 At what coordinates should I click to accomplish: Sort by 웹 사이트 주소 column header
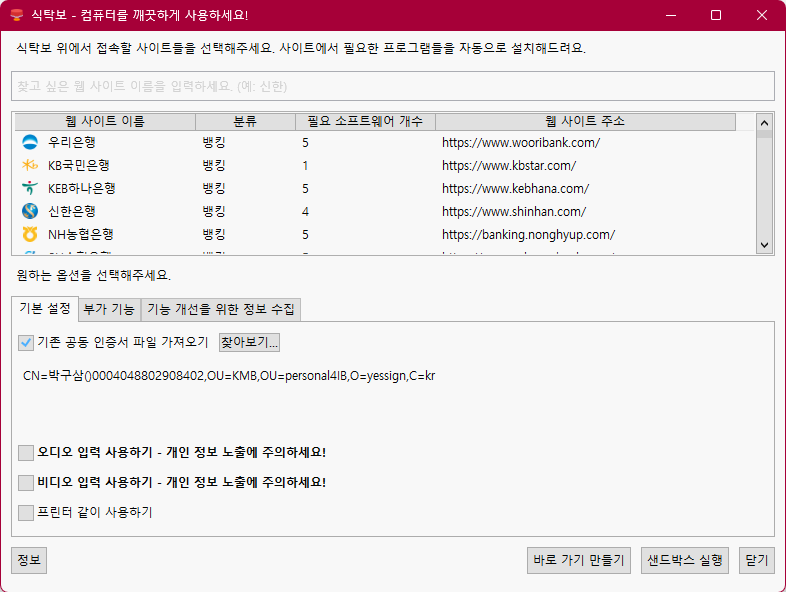pos(585,121)
